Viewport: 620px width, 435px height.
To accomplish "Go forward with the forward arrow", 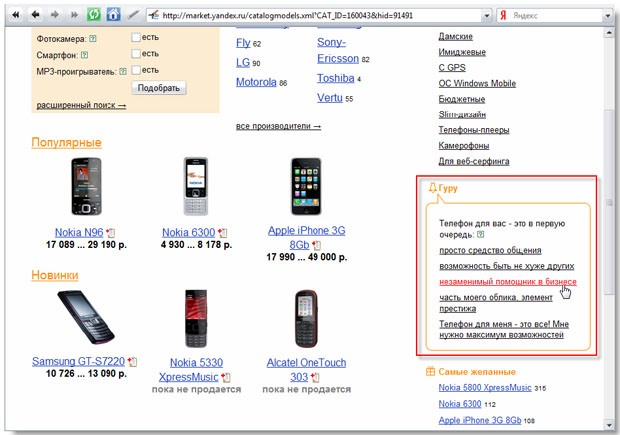I will tap(55, 15).
